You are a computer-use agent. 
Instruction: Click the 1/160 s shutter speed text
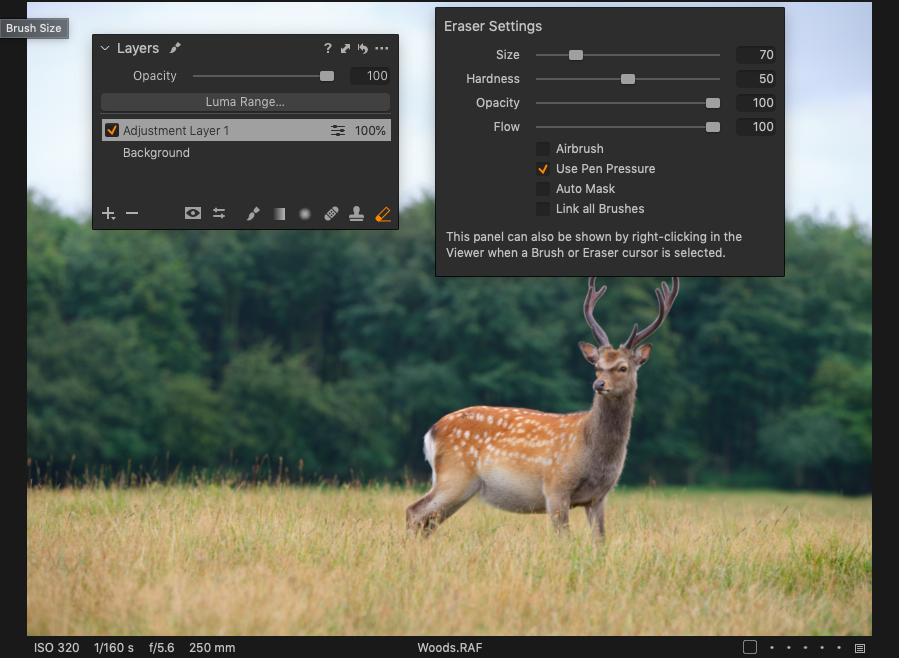click(x=114, y=648)
